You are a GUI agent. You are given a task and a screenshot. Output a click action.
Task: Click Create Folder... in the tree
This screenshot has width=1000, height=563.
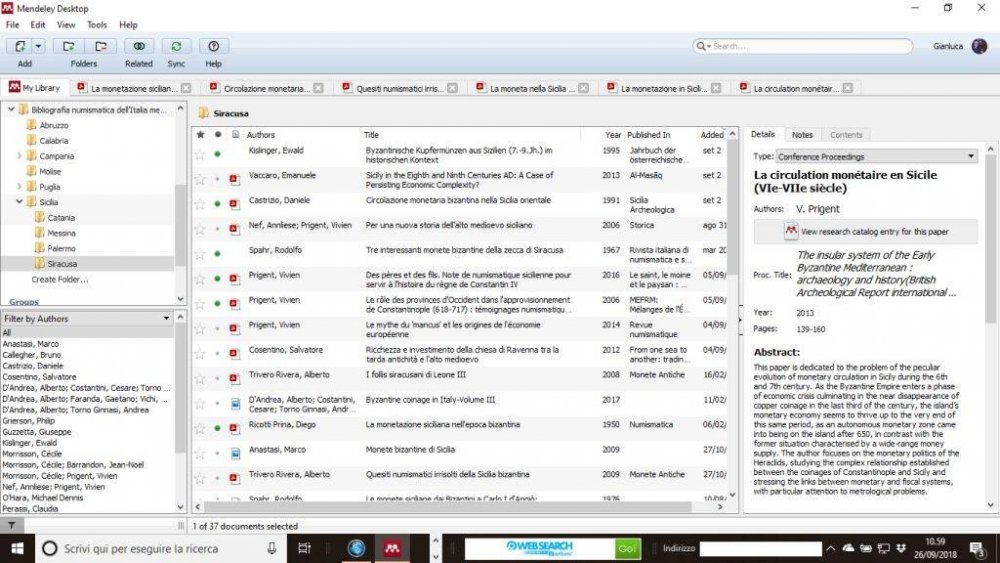[60, 279]
